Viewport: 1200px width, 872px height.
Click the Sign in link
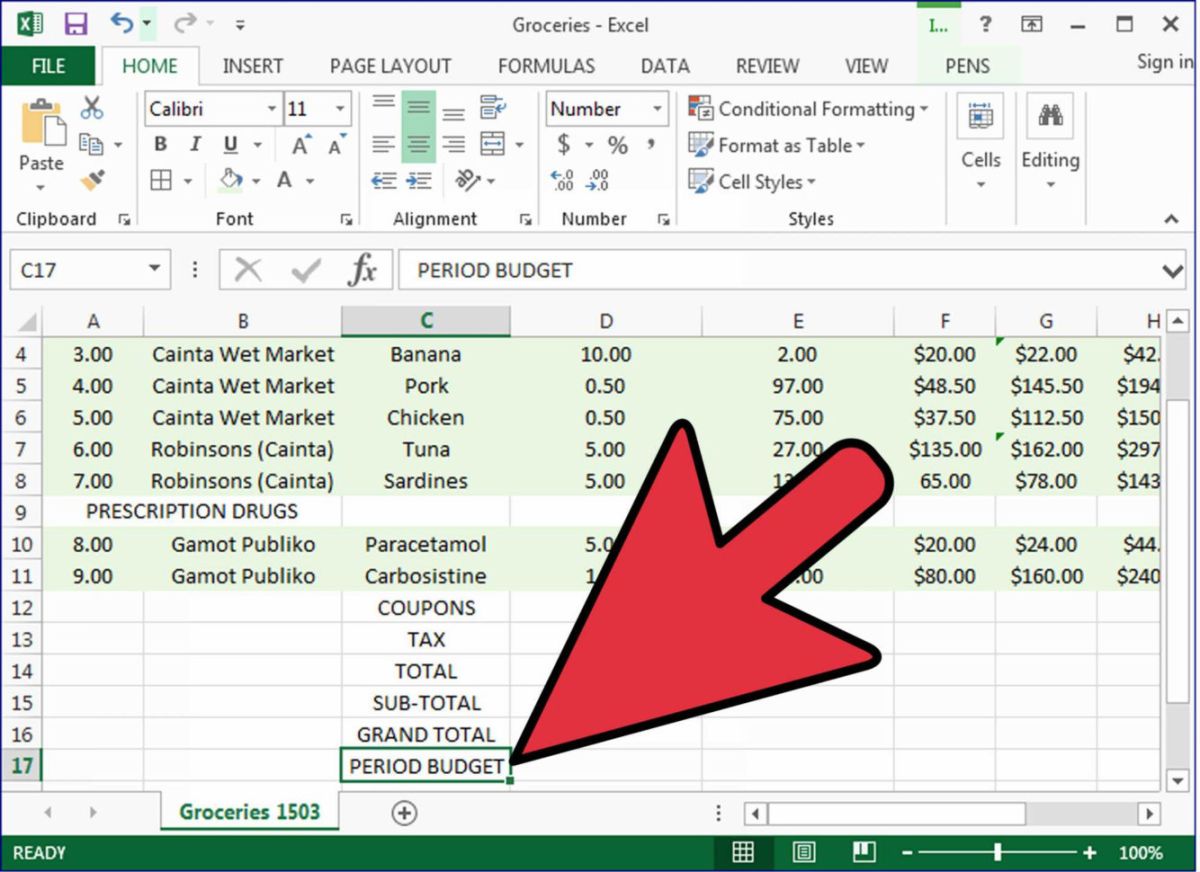click(1162, 62)
